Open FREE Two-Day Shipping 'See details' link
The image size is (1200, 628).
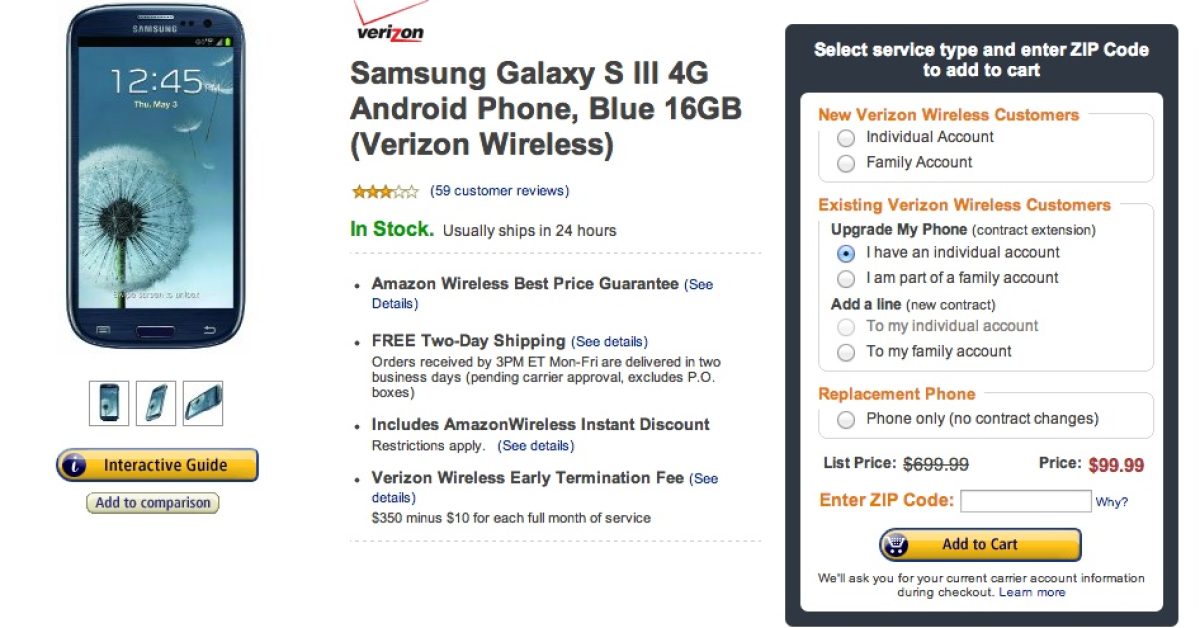click(x=610, y=342)
